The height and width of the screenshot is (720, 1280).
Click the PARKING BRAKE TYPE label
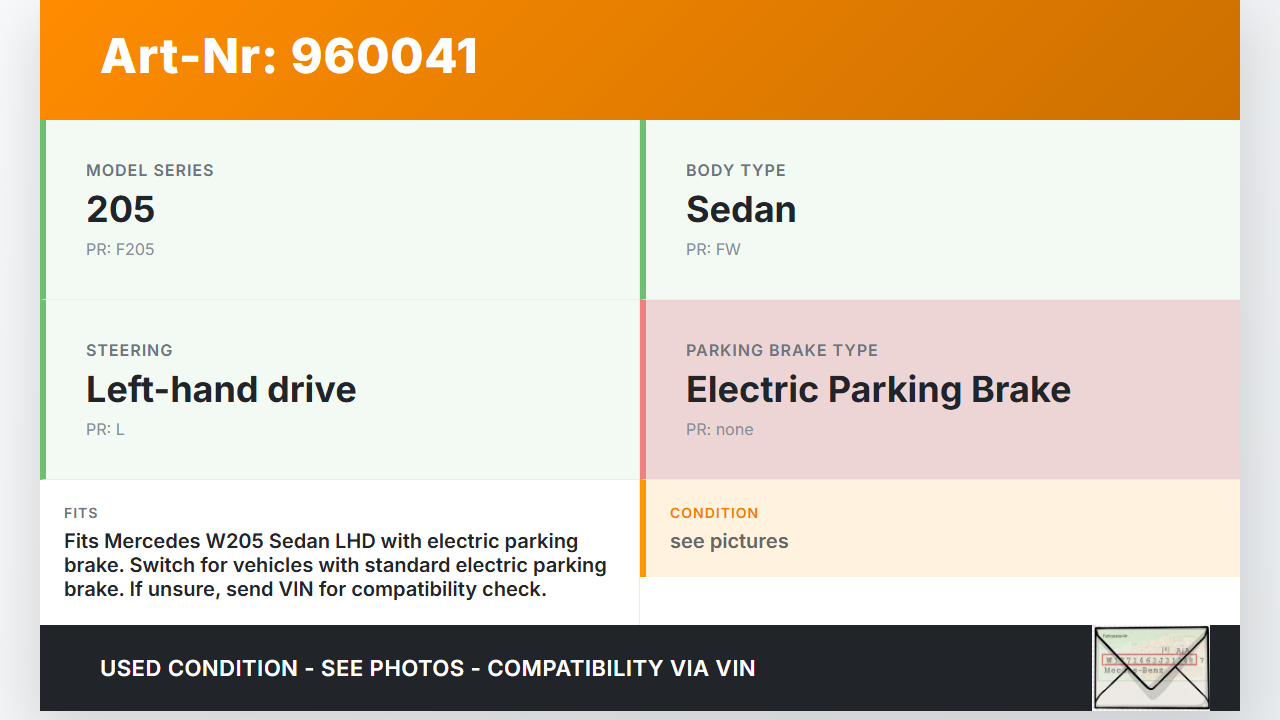tap(782, 351)
